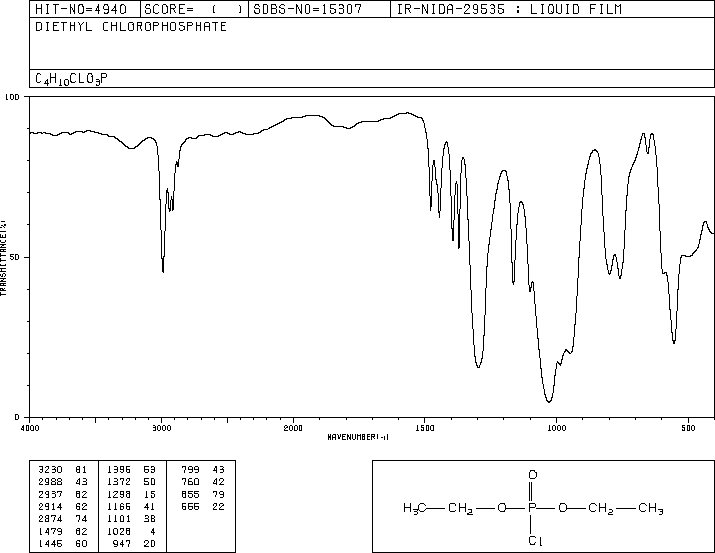Click the 2000 x-axis tick label

(293, 428)
